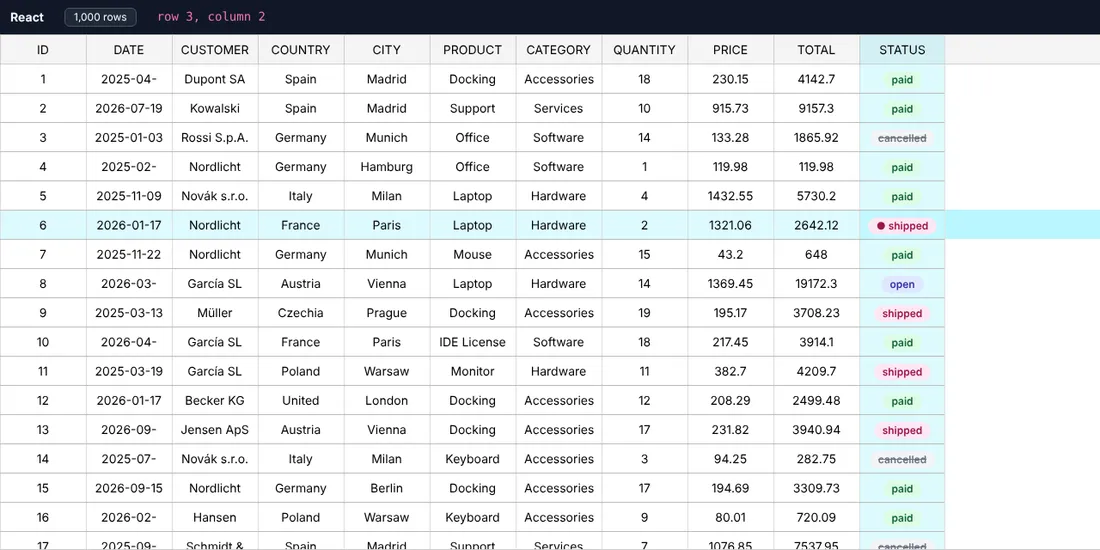This screenshot has height=550, width=1100.
Task: Click the 2026-07-19 date cell
Action: pos(129,109)
